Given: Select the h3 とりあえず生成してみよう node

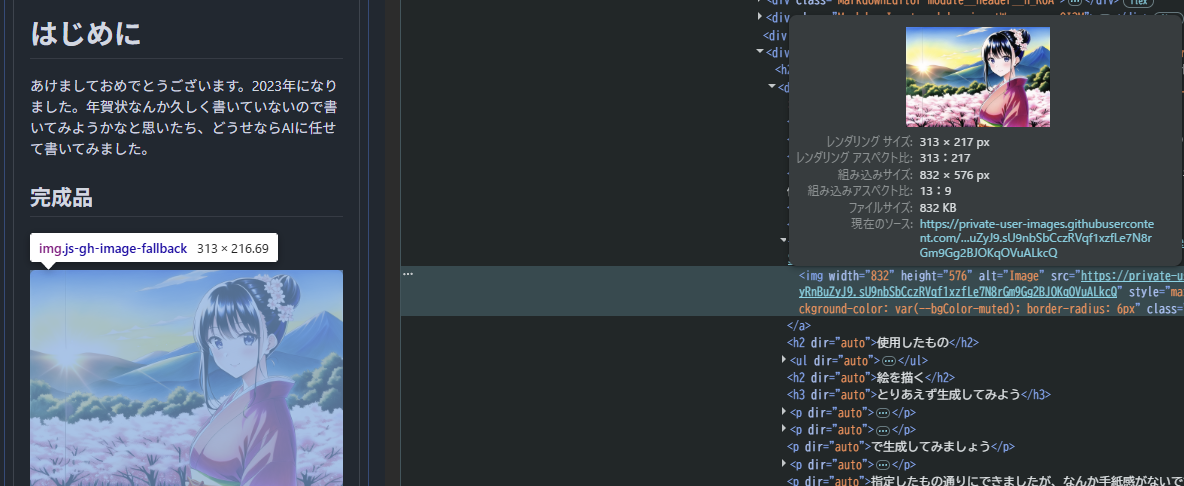Looking at the screenshot, I should [x=918, y=395].
